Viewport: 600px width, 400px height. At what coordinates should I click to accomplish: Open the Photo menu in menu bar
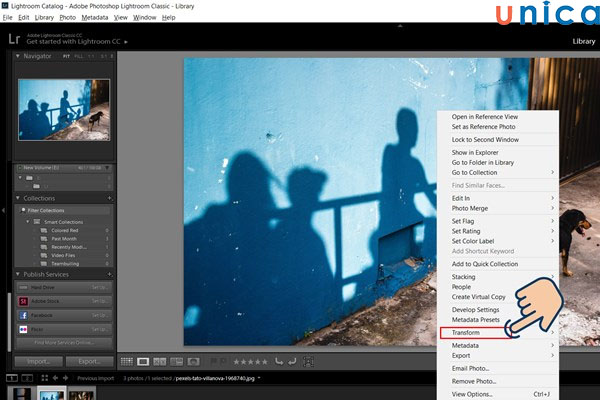[x=67, y=17]
